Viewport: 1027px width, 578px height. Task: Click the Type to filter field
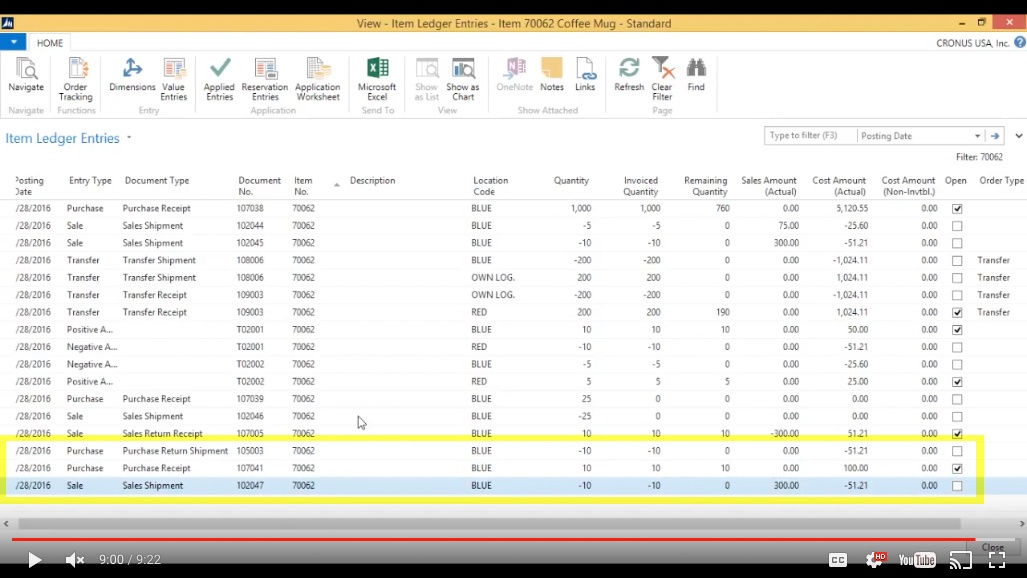[810, 136]
